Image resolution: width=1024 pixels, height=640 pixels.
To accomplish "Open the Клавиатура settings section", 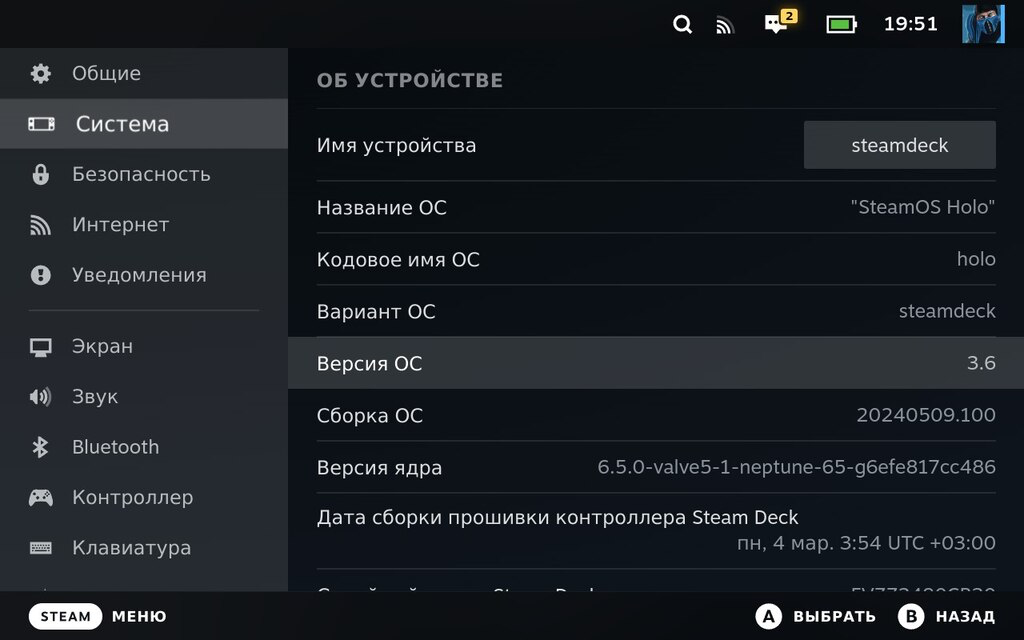I will (131, 548).
